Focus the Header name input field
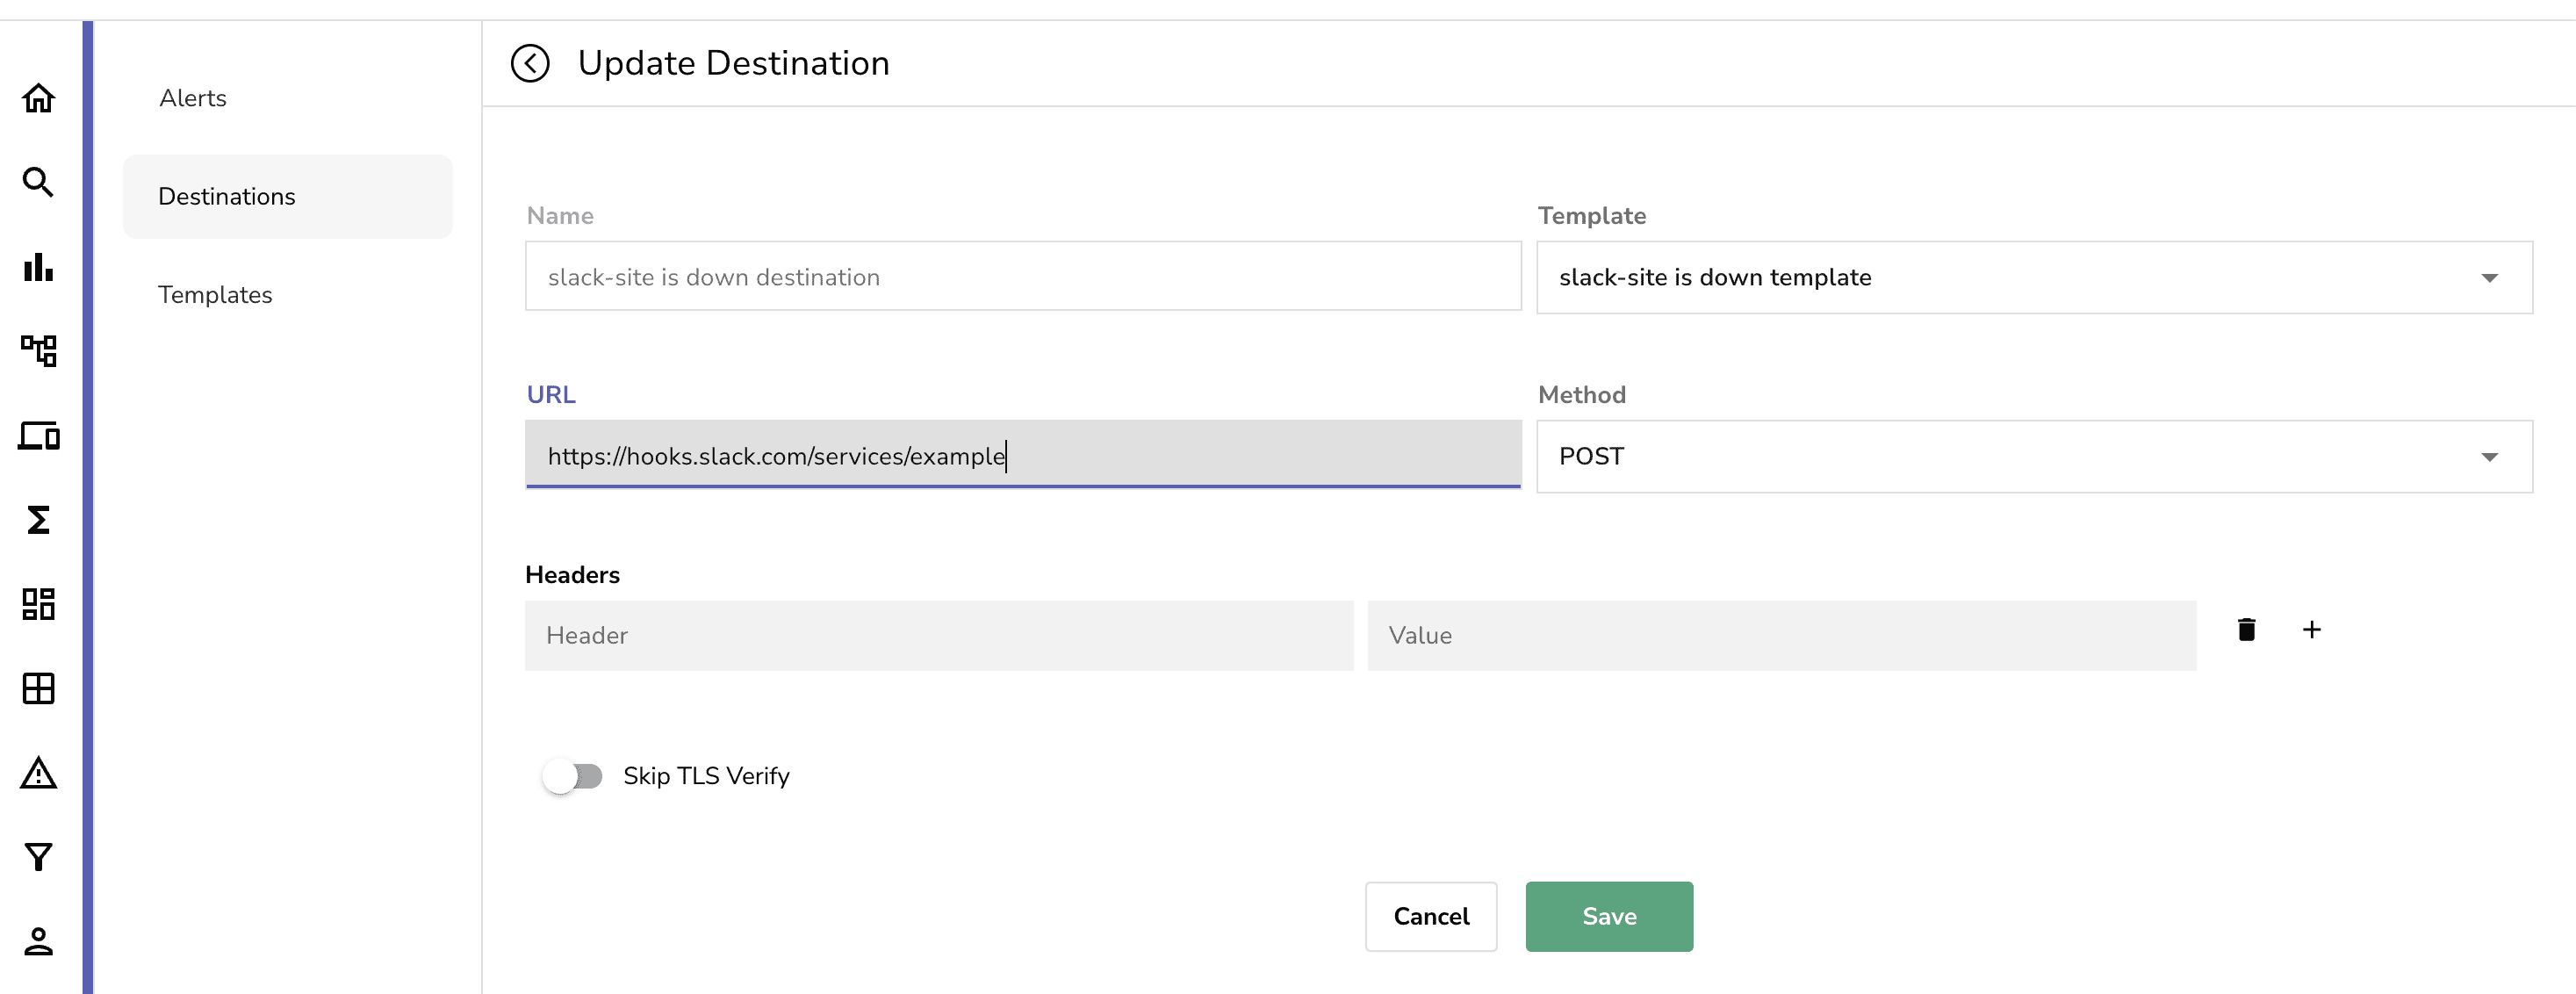This screenshot has width=2576, height=994. pyautogui.click(x=938, y=636)
